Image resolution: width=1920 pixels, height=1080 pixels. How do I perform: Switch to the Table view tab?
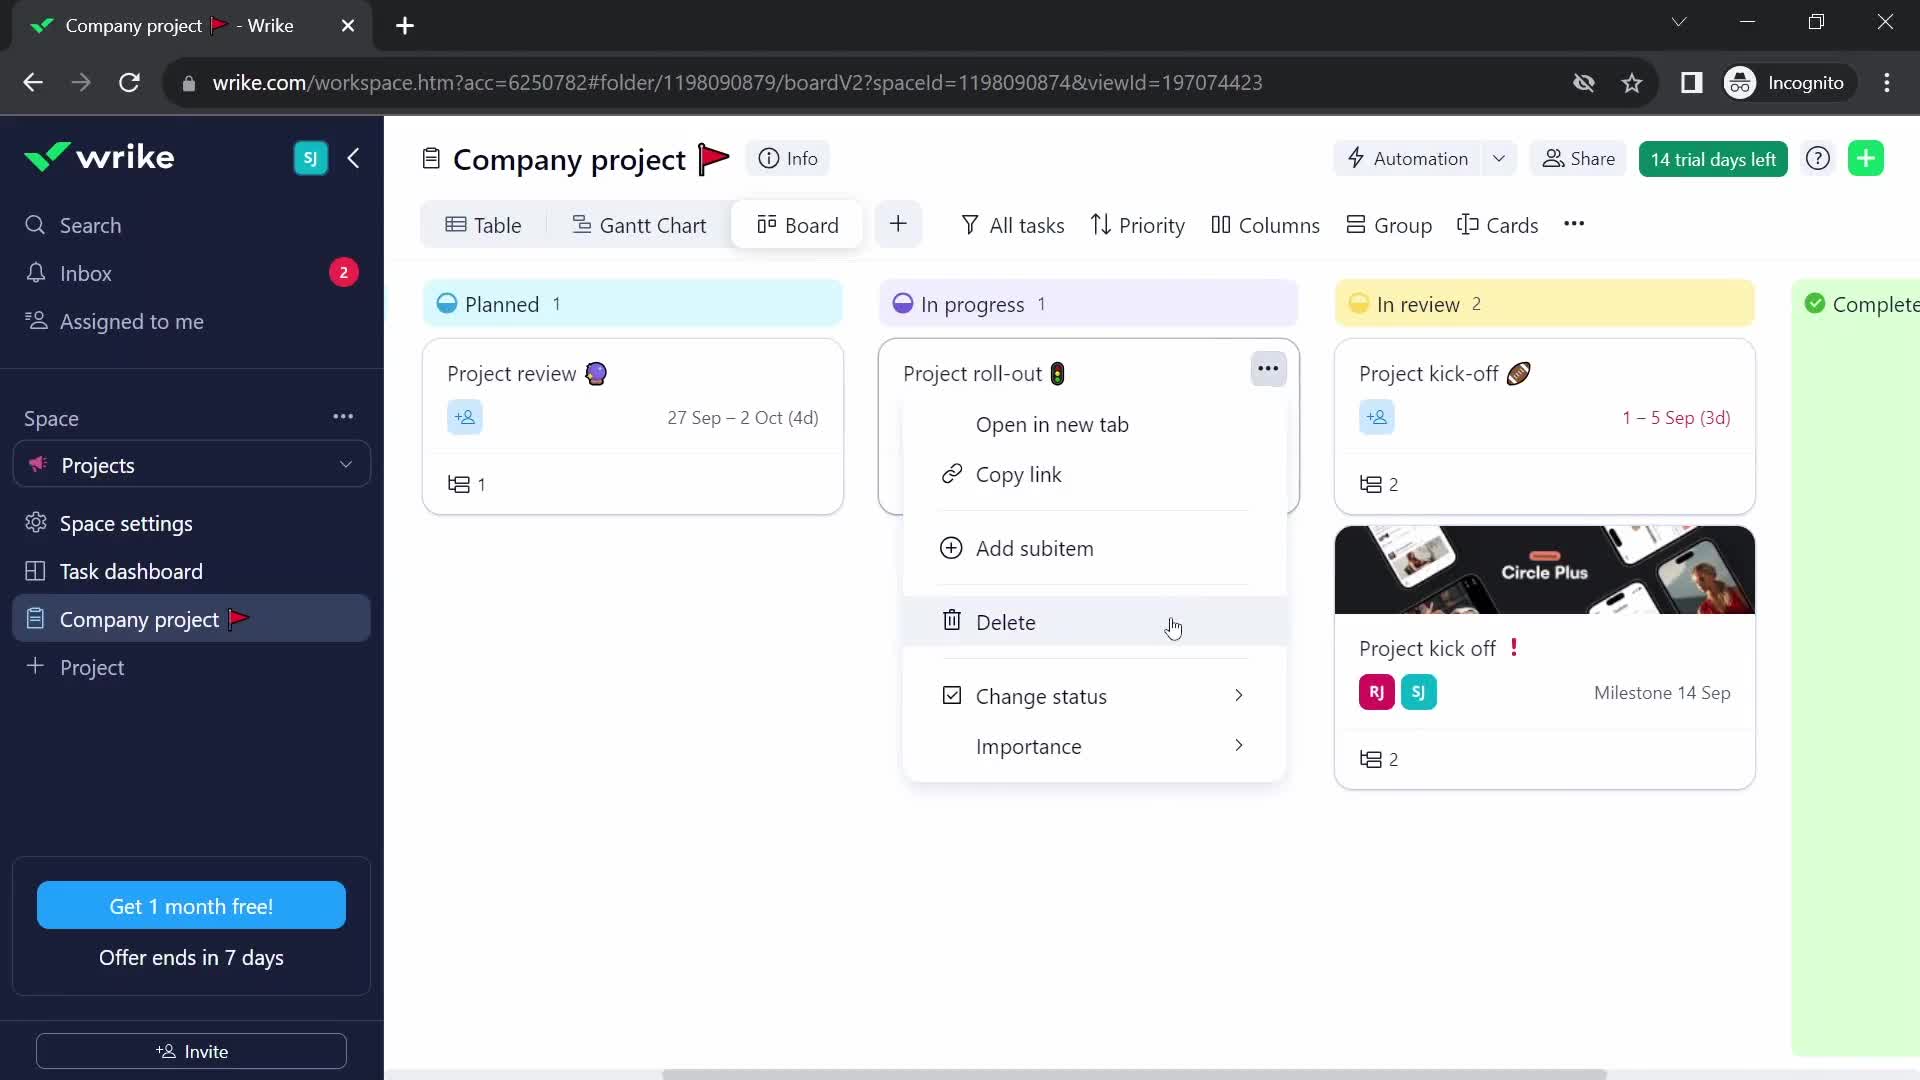pyautogui.click(x=484, y=225)
